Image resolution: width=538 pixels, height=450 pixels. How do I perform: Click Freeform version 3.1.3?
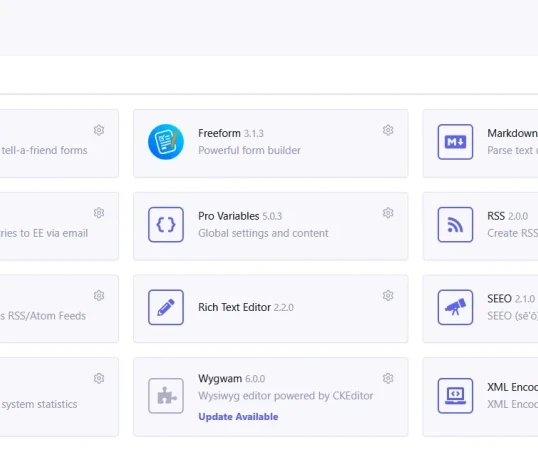tap(254, 133)
